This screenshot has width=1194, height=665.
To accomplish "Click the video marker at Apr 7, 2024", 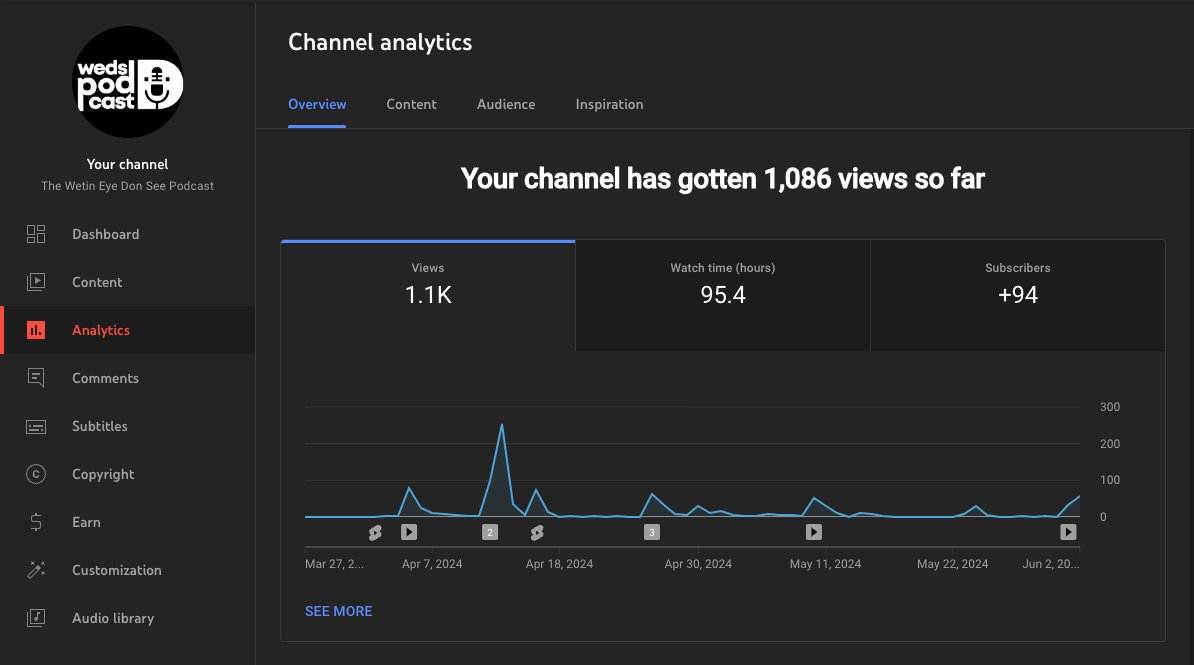I will click(409, 532).
